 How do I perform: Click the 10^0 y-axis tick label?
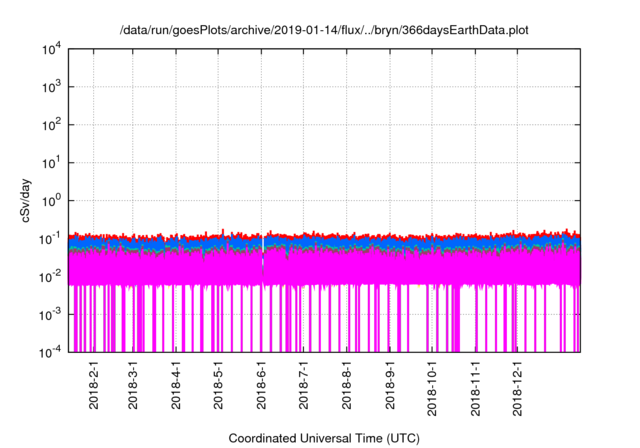click(x=51, y=201)
